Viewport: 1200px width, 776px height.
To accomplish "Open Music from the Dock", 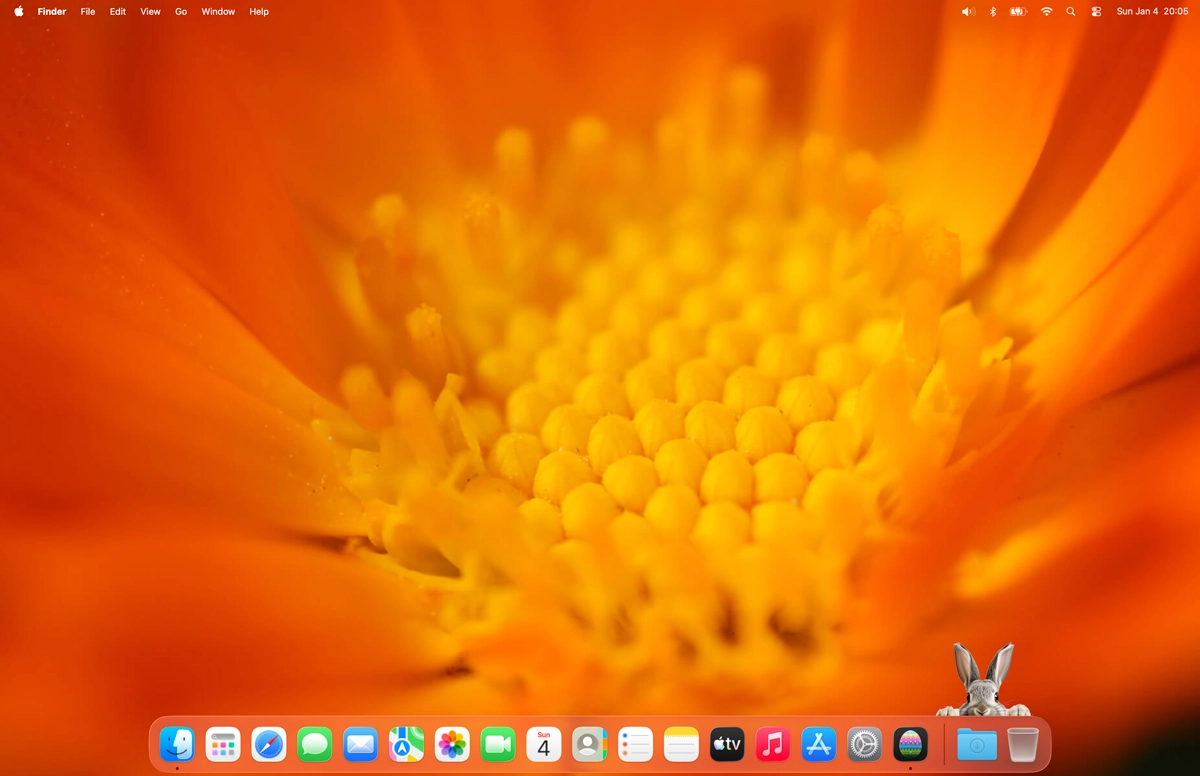I will [x=773, y=744].
